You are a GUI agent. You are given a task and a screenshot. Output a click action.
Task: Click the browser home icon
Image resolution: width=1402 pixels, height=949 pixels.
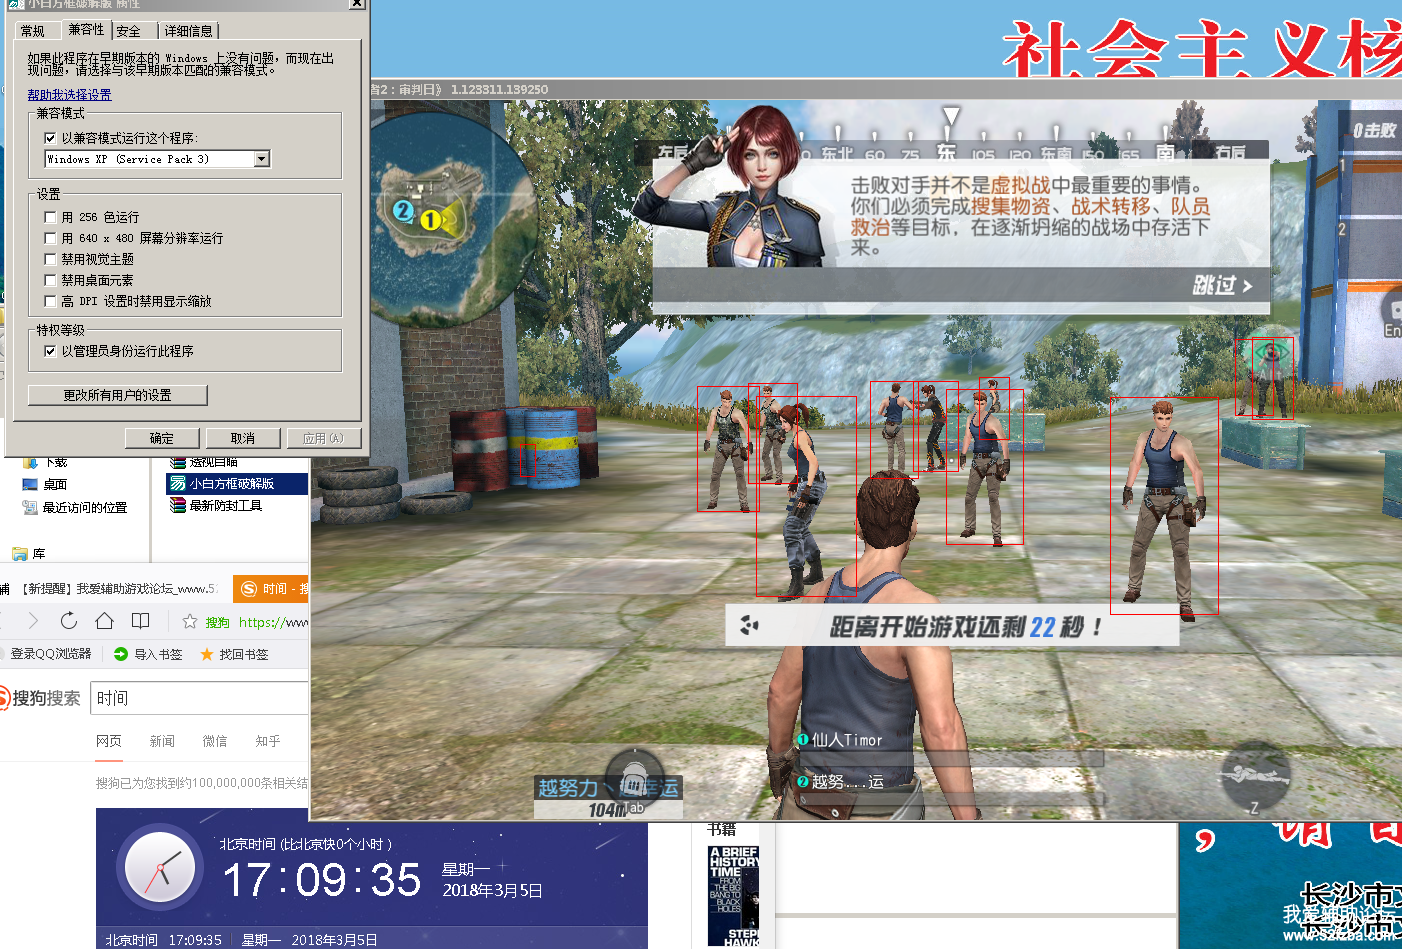coord(104,621)
